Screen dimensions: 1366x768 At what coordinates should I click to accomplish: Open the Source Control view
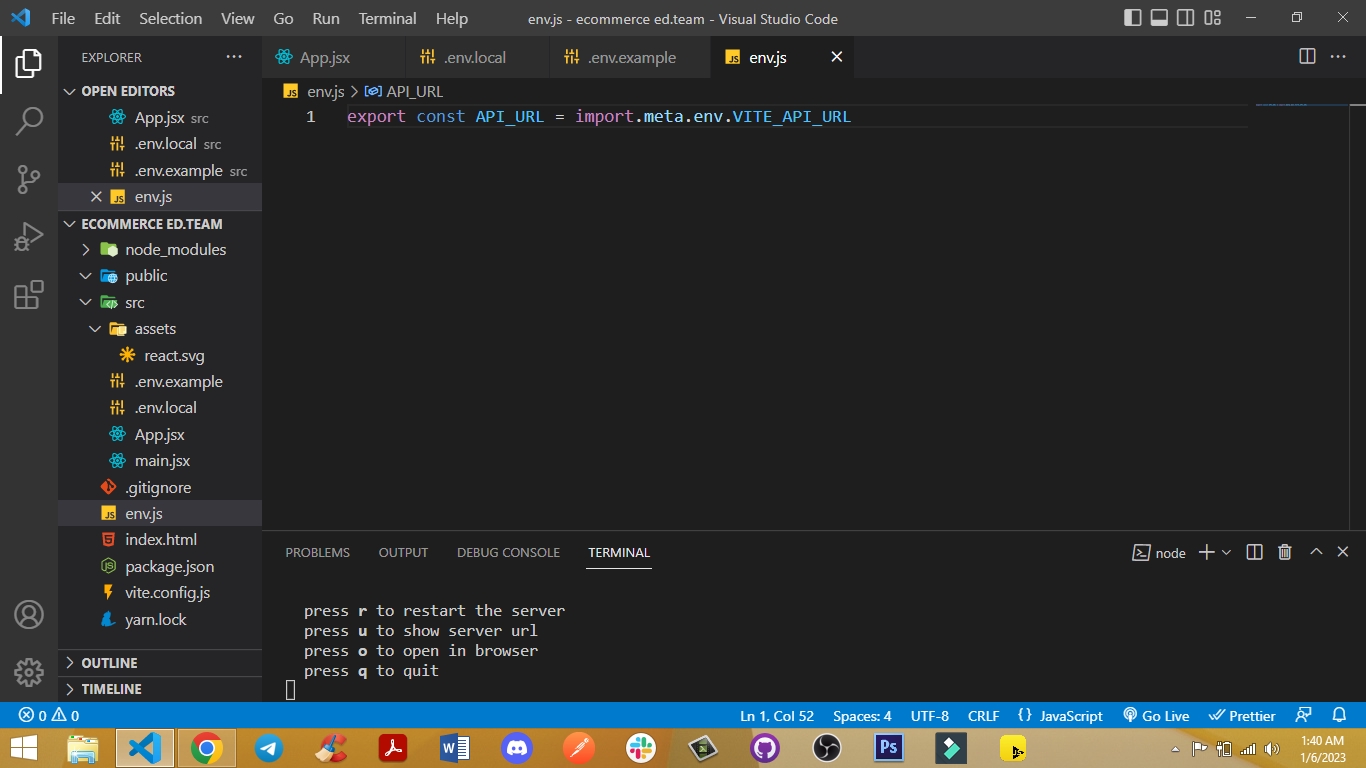click(x=29, y=179)
